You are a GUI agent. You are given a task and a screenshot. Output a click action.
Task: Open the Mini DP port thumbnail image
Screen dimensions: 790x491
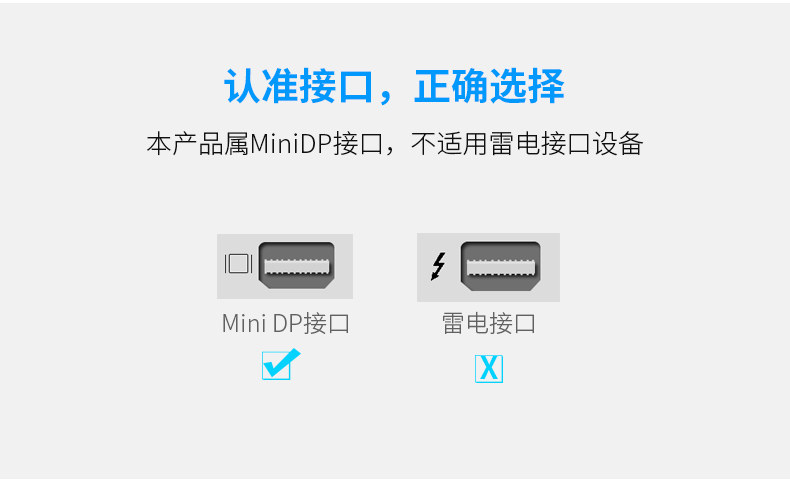[285, 266]
